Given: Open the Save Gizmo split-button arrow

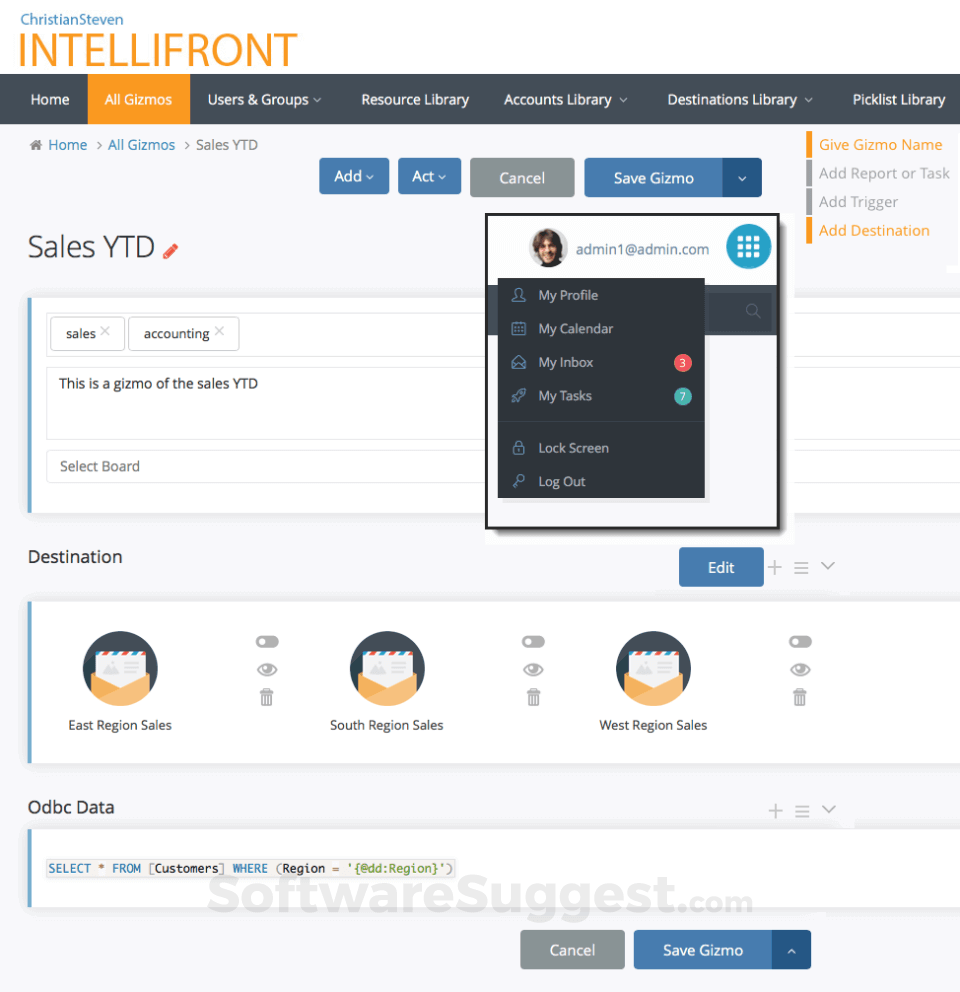Looking at the screenshot, I should tap(743, 177).
